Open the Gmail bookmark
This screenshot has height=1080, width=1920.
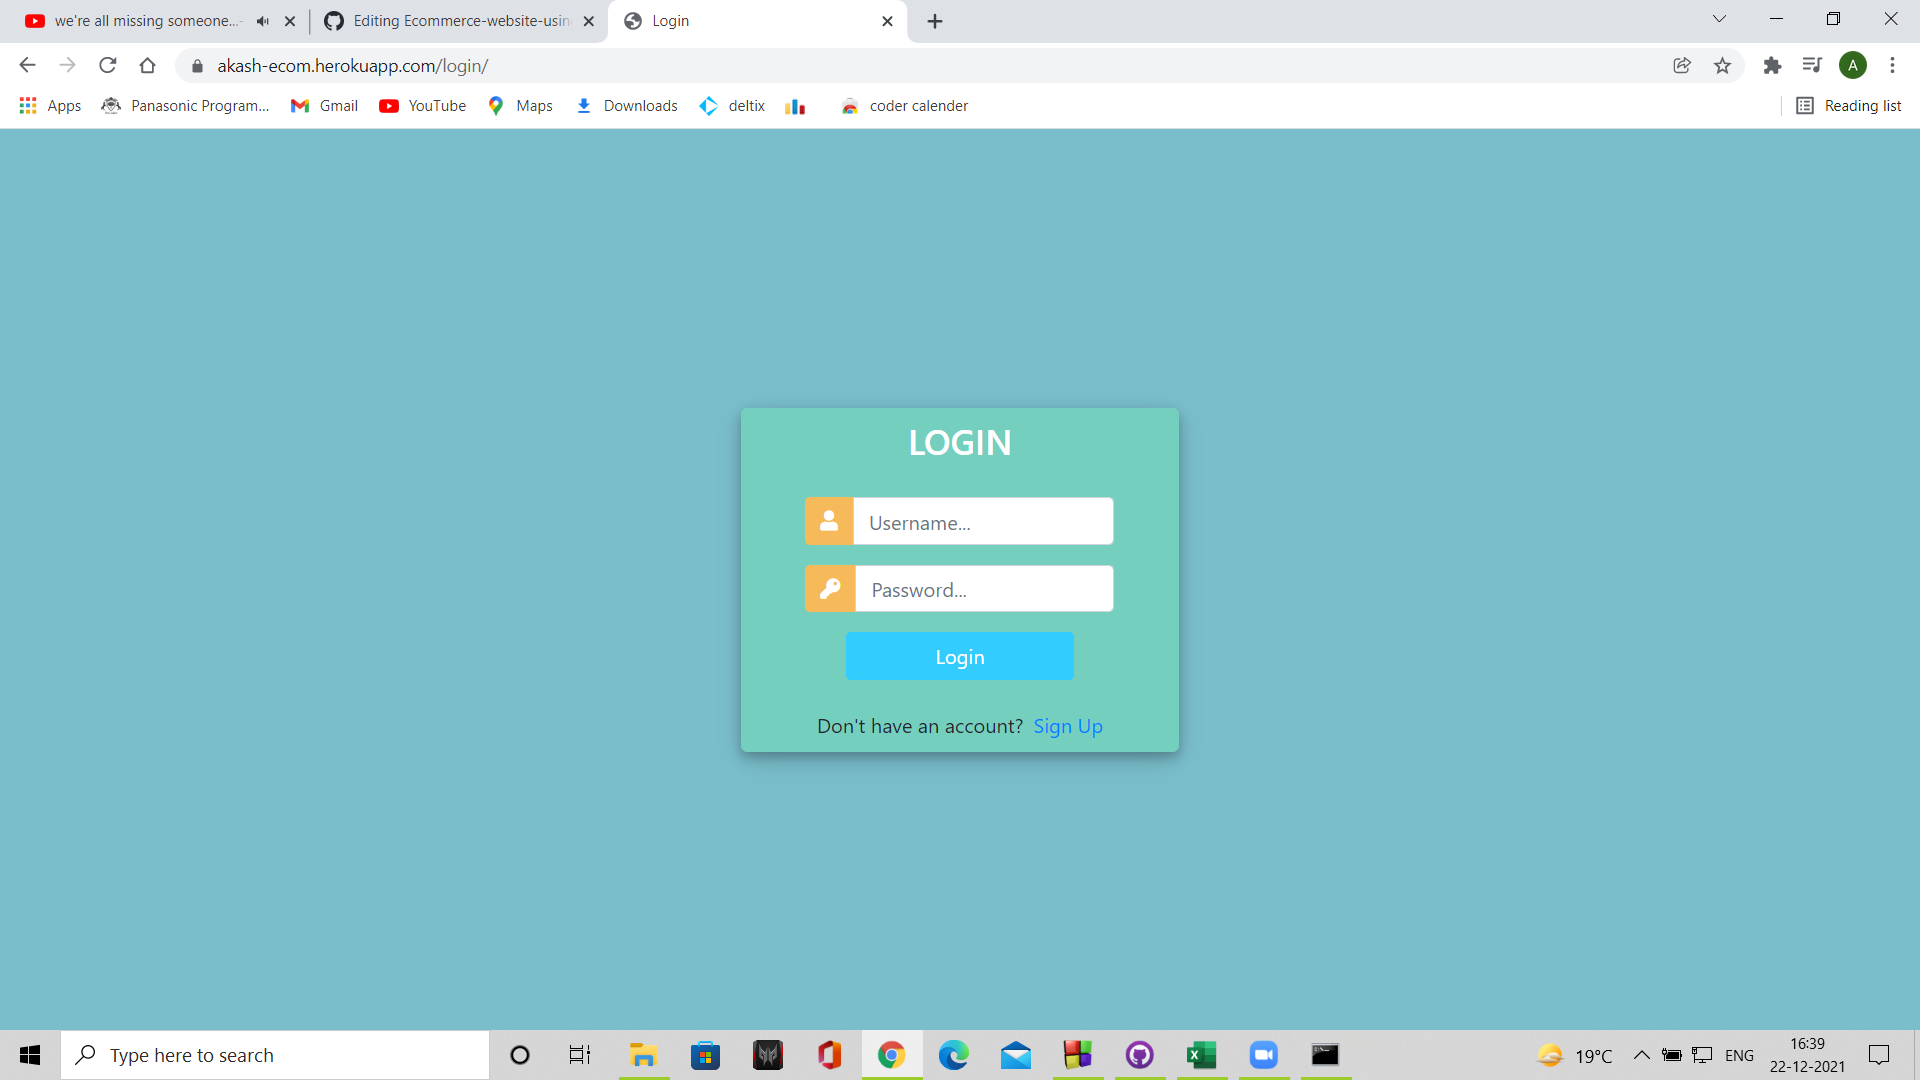325,106
